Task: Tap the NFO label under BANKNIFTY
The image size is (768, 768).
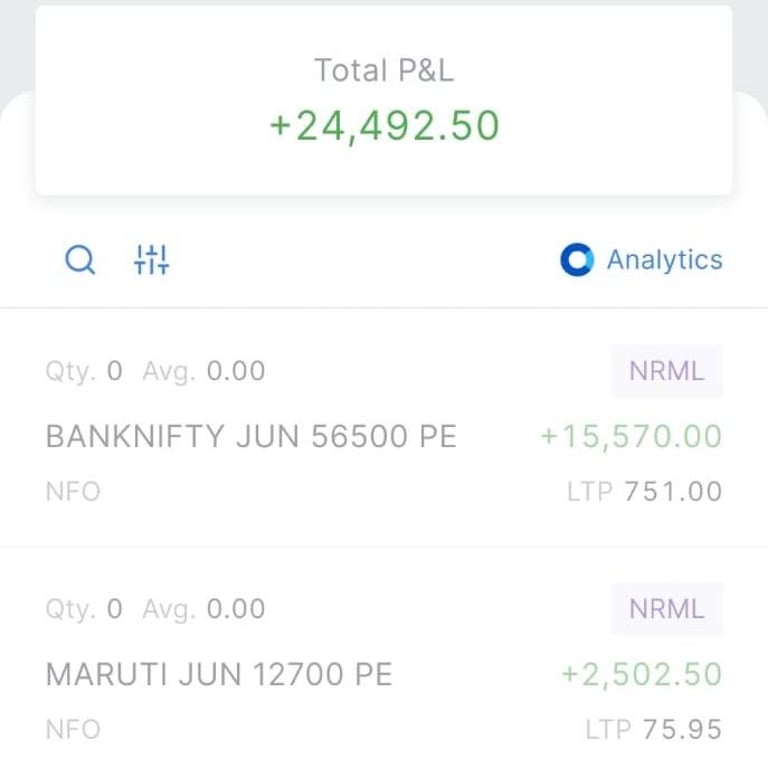Action: 73,491
